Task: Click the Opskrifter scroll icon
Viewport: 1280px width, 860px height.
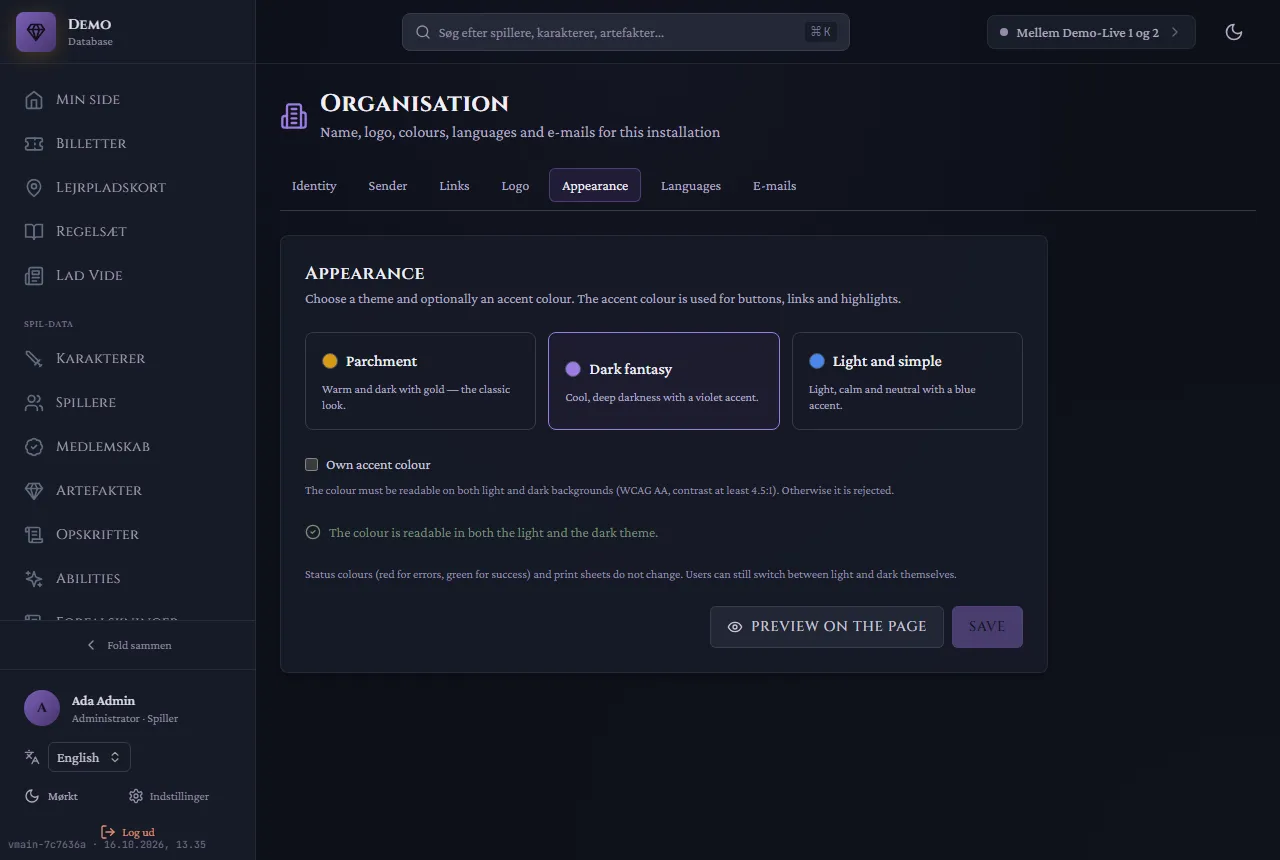Action: tap(34, 535)
